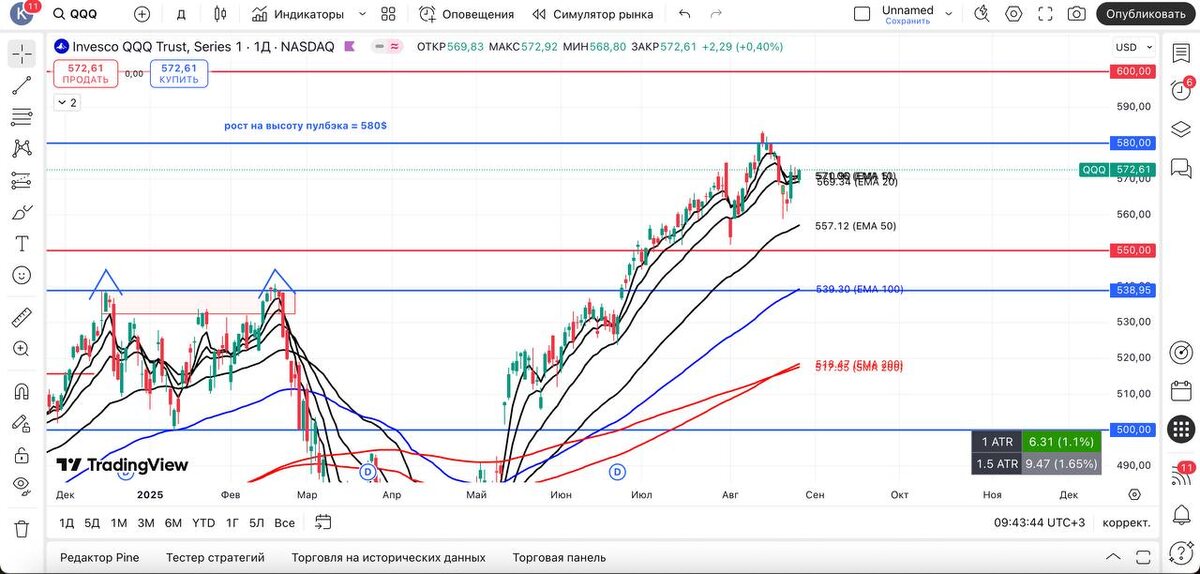This screenshot has width=1200, height=574.
Task: Select the text annotation tool
Action: (21, 243)
